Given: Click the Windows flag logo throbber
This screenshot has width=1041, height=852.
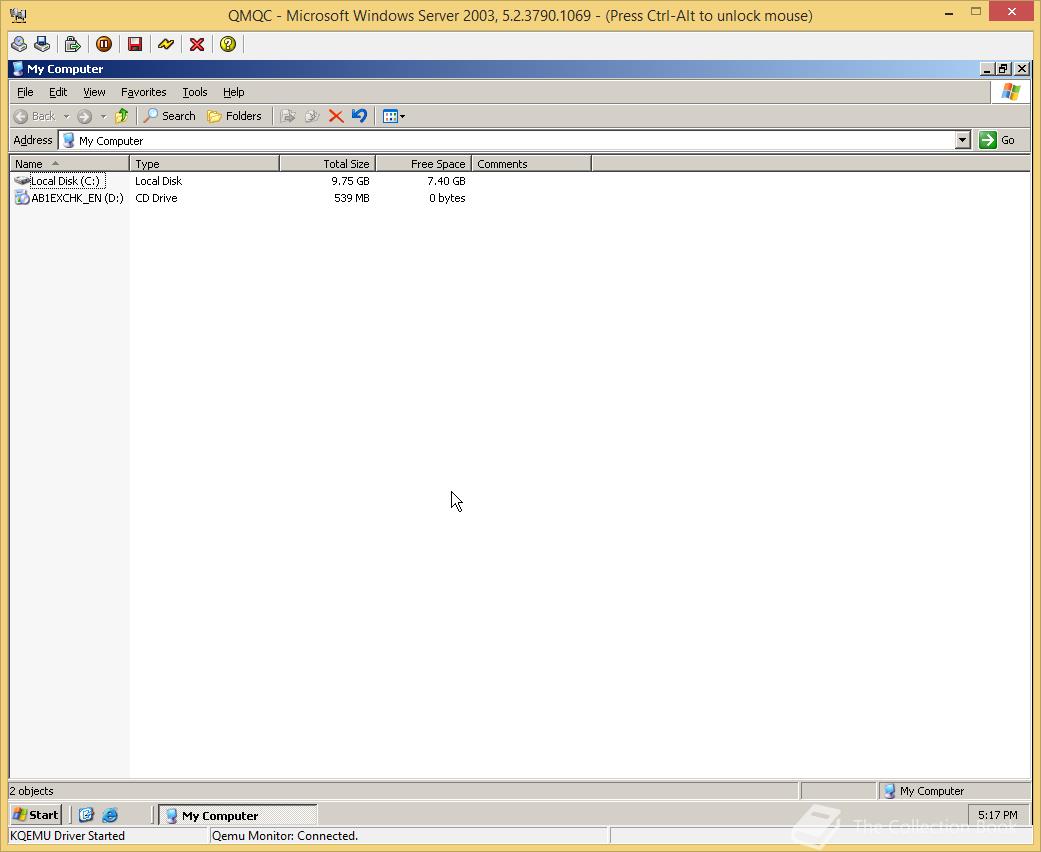Looking at the screenshot, I should [1010, 92].
